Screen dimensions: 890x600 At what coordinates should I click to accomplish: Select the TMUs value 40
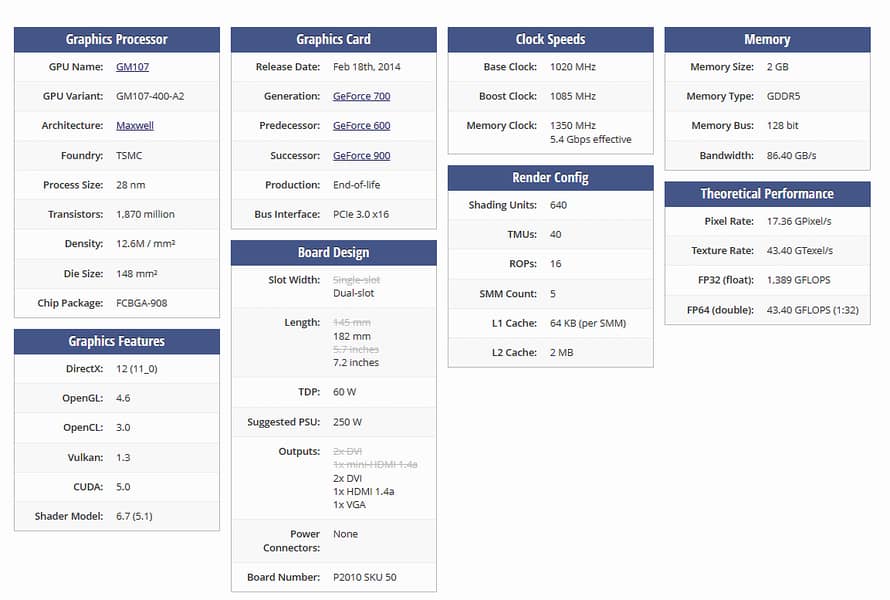coord(555,234)
